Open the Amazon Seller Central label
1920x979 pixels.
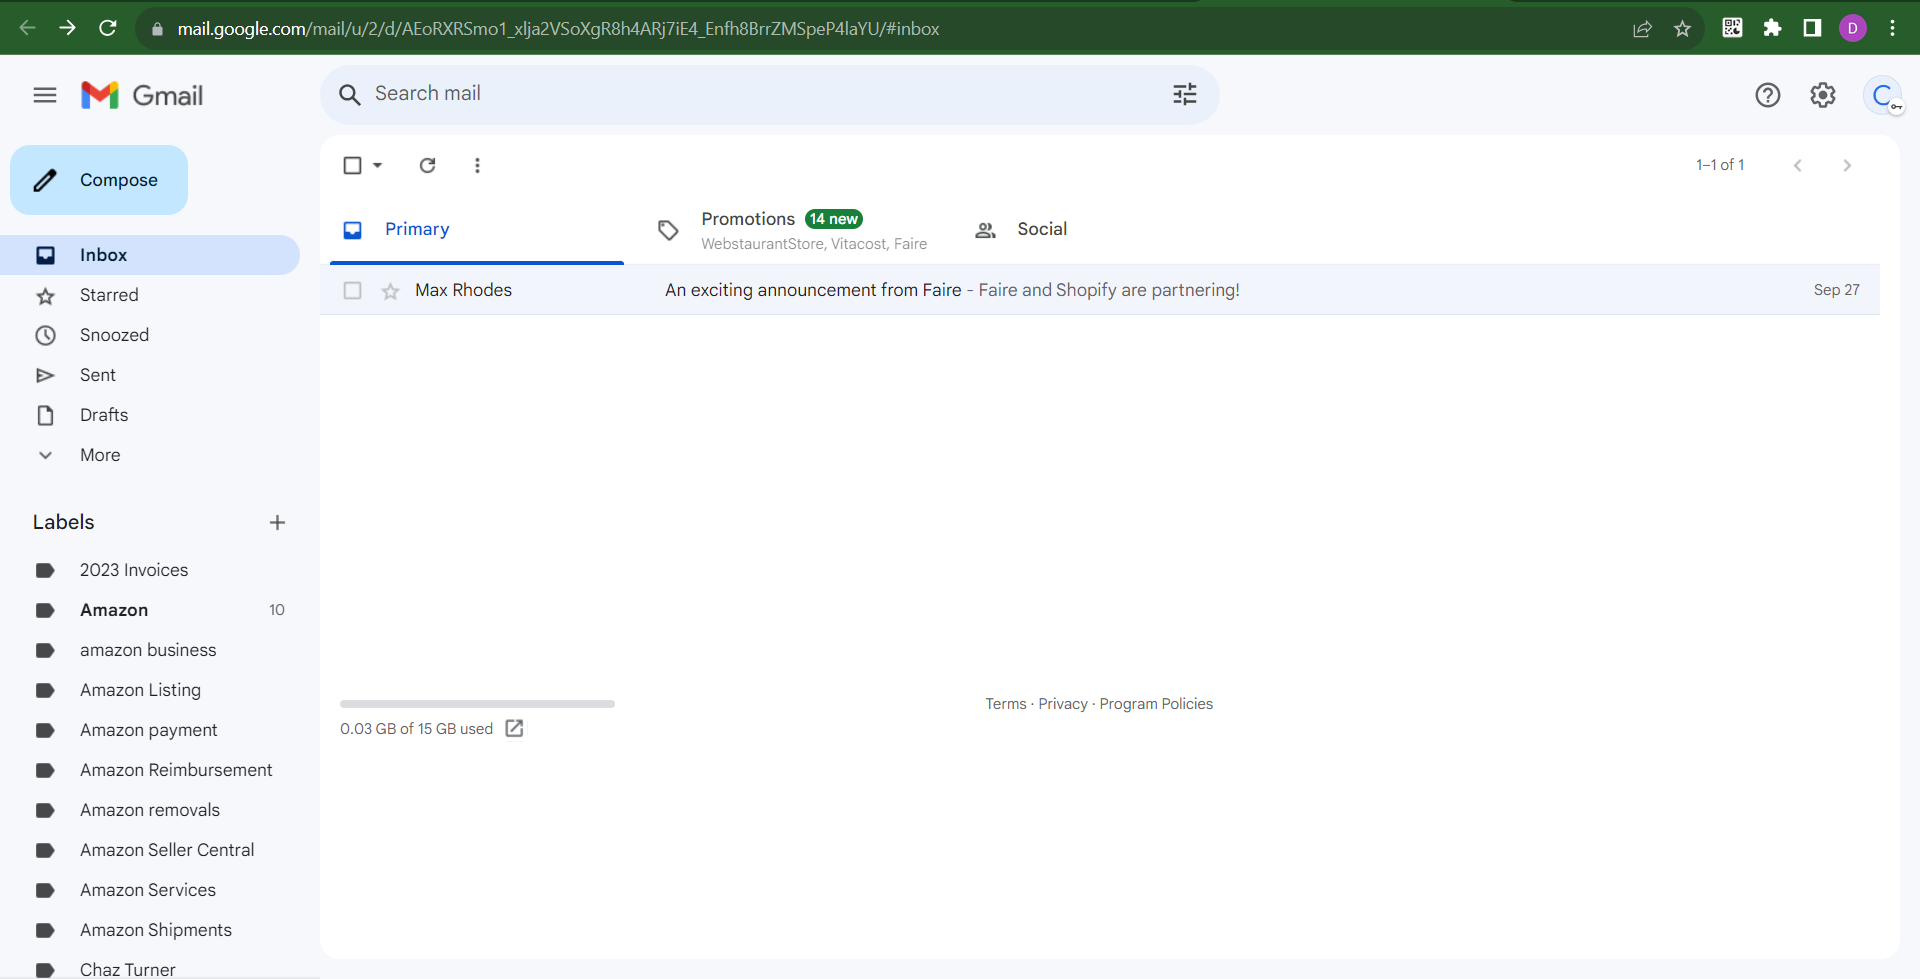point(150,850)
